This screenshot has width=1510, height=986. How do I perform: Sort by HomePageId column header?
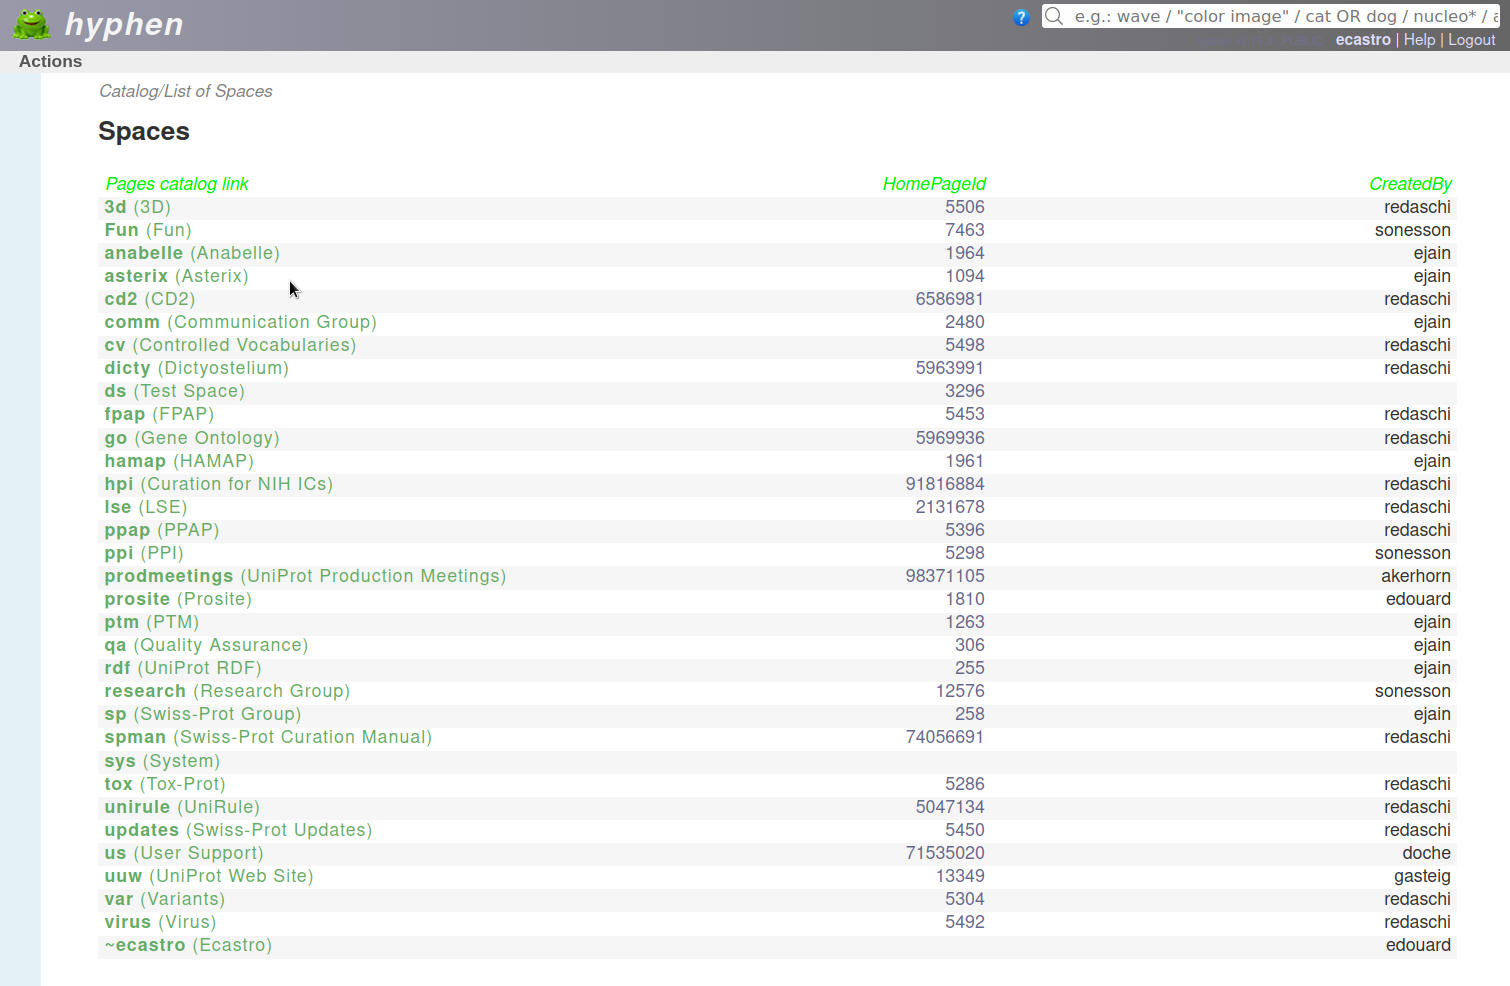[x=934, y=184]
